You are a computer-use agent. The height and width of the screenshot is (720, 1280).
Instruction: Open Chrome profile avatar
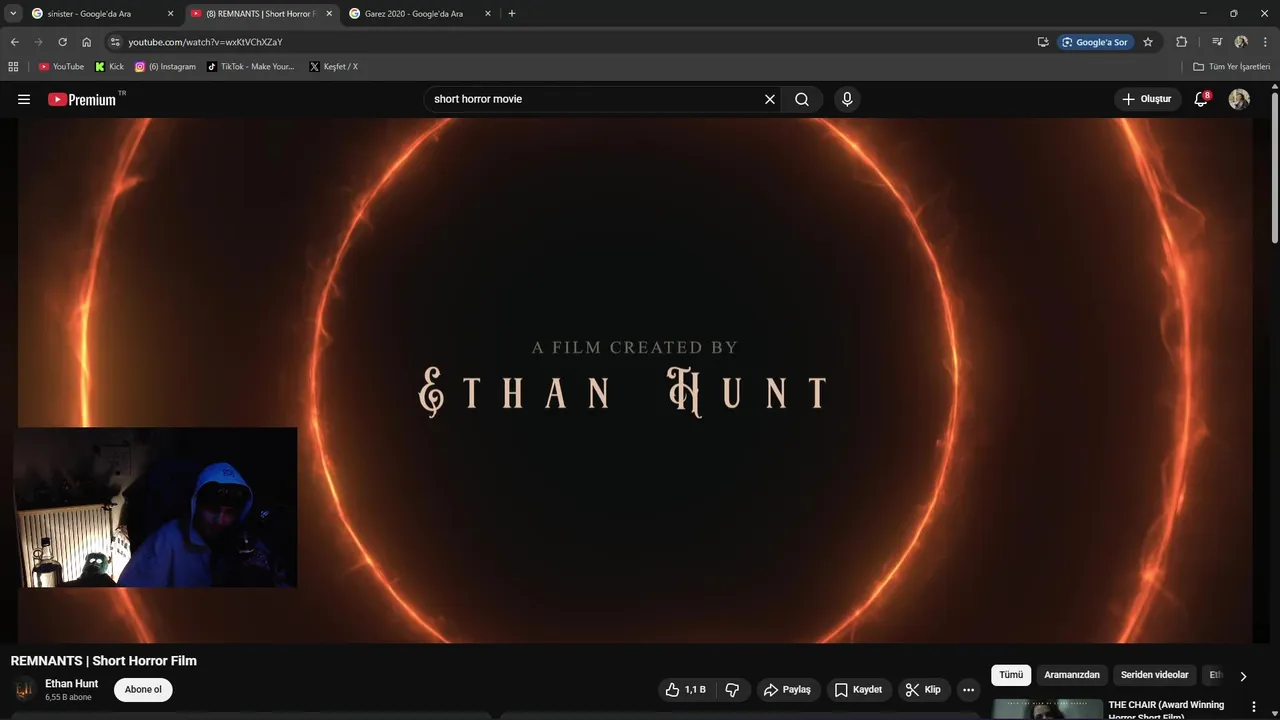(x=1241, y=42)
